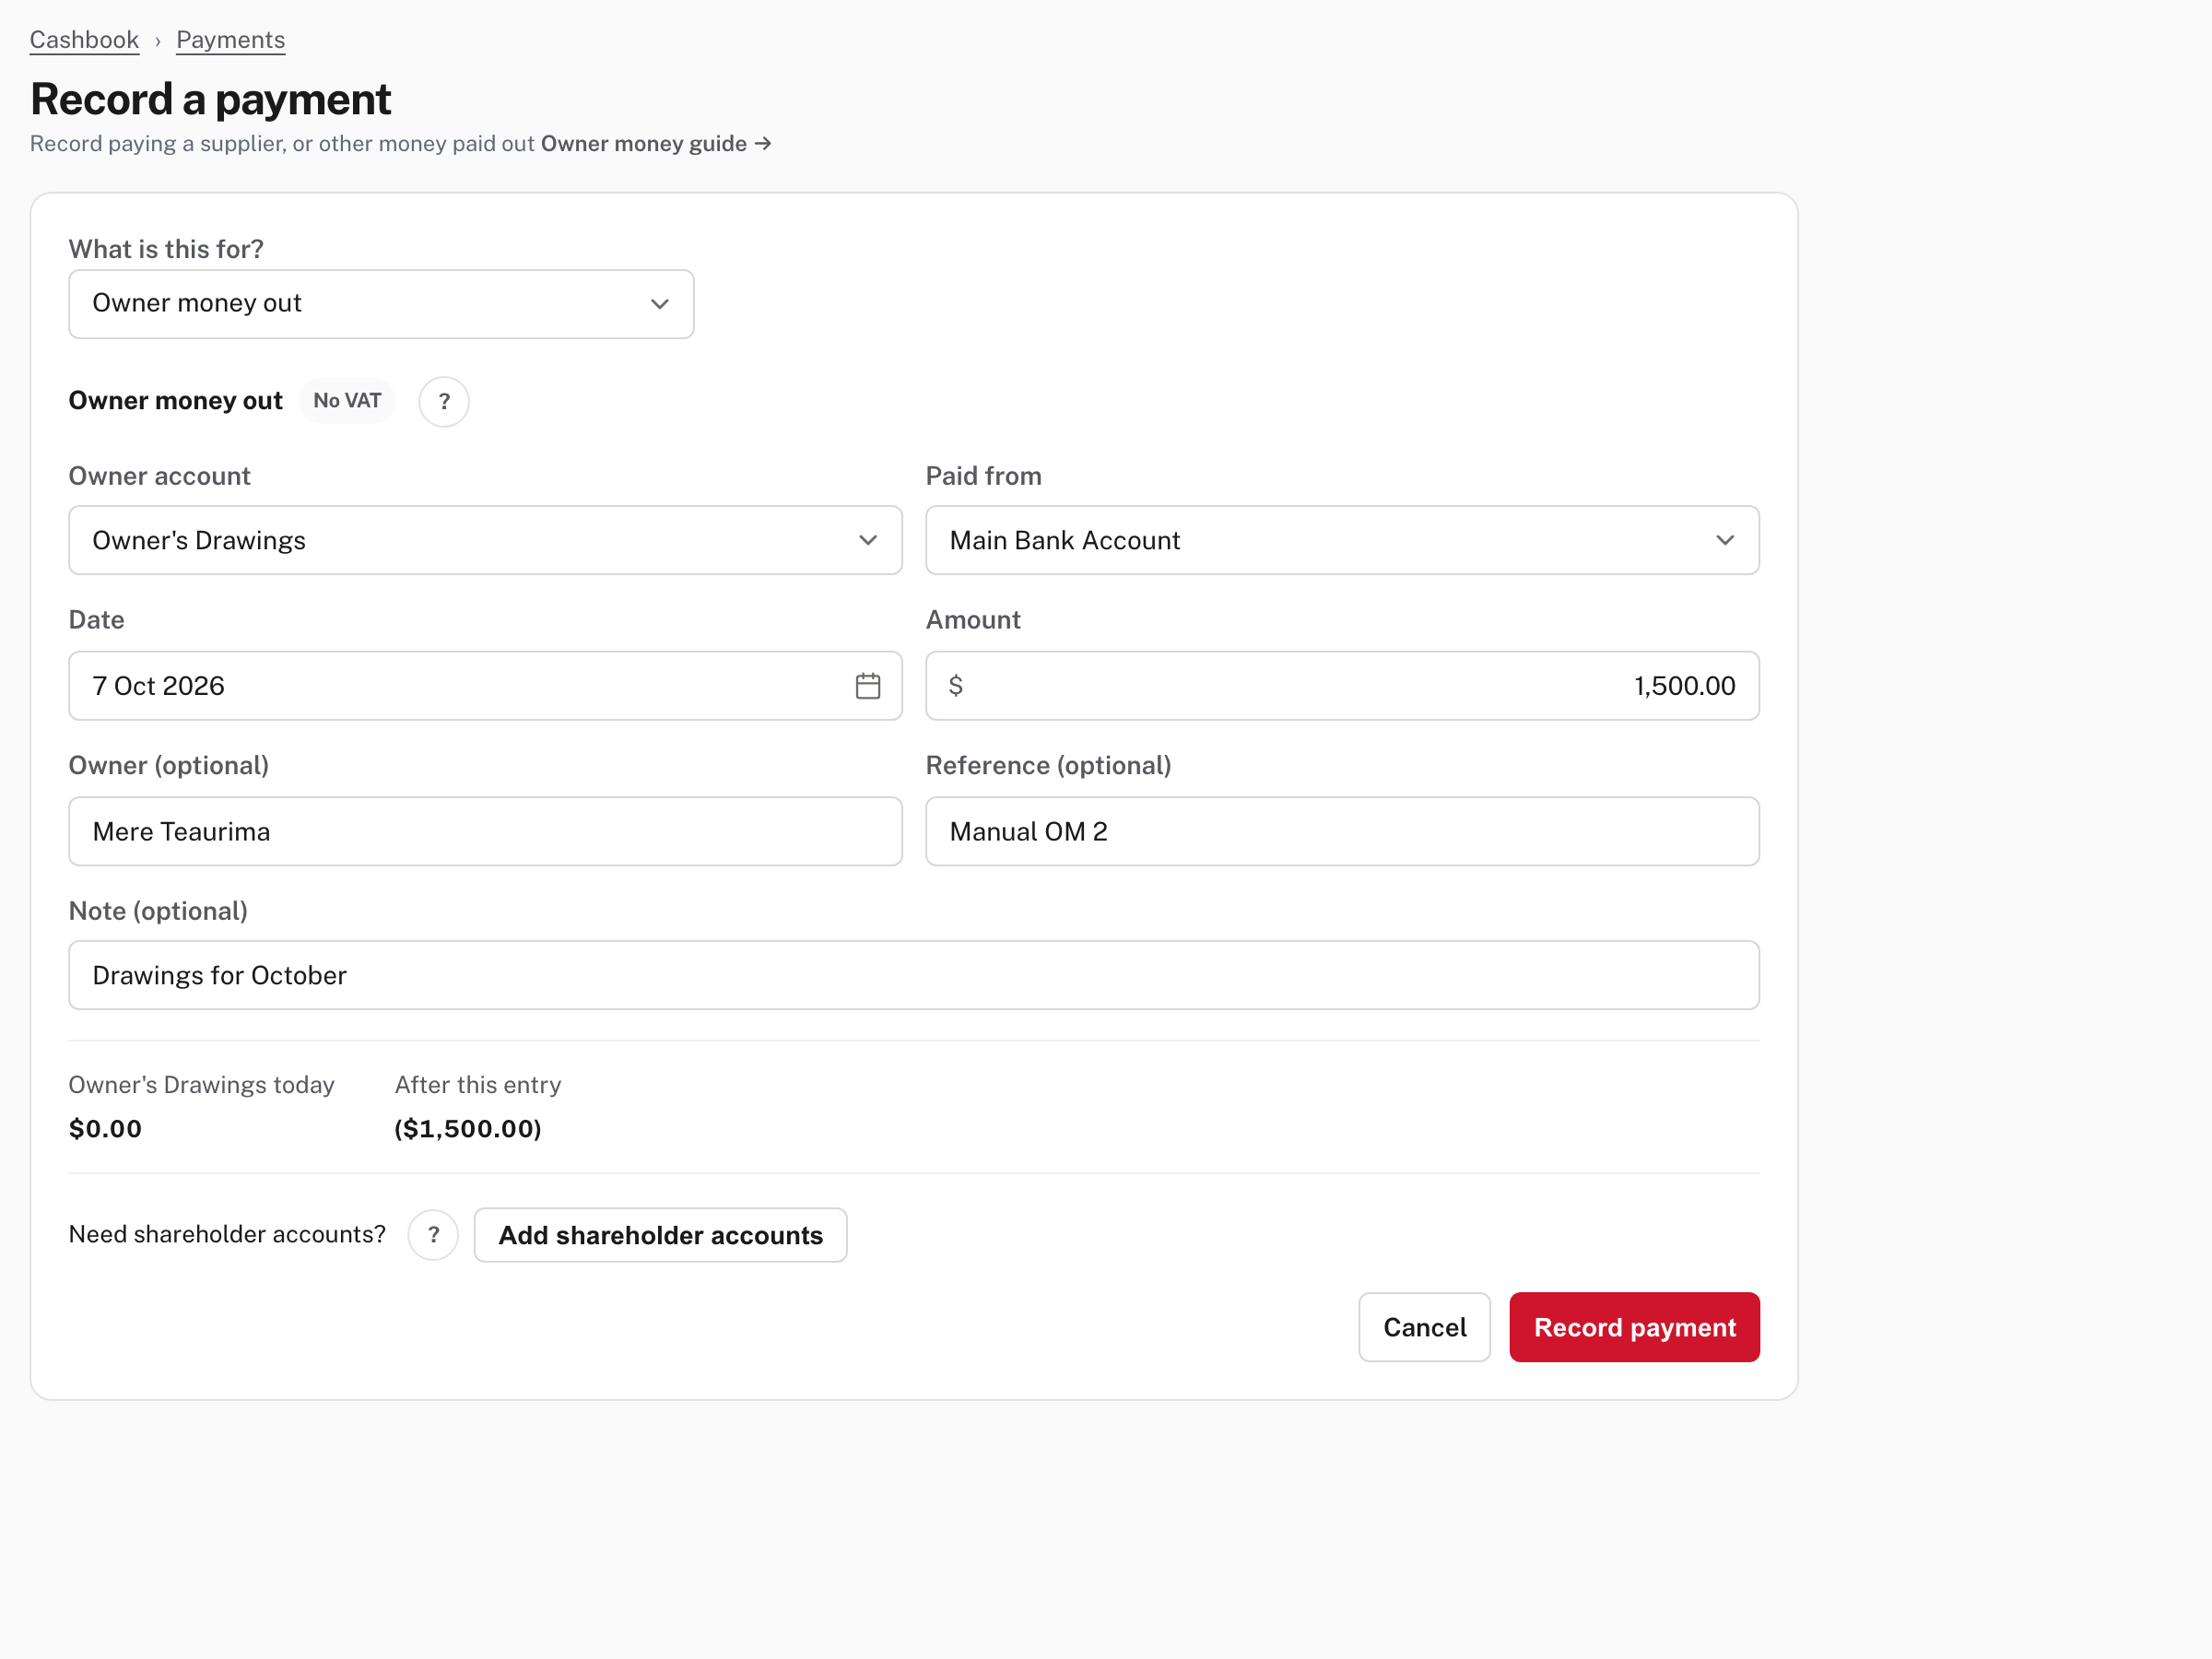This screenshot has height=1659, width=2212.
Task: Click the Owner money out section heading
Action: click(175, 401)
